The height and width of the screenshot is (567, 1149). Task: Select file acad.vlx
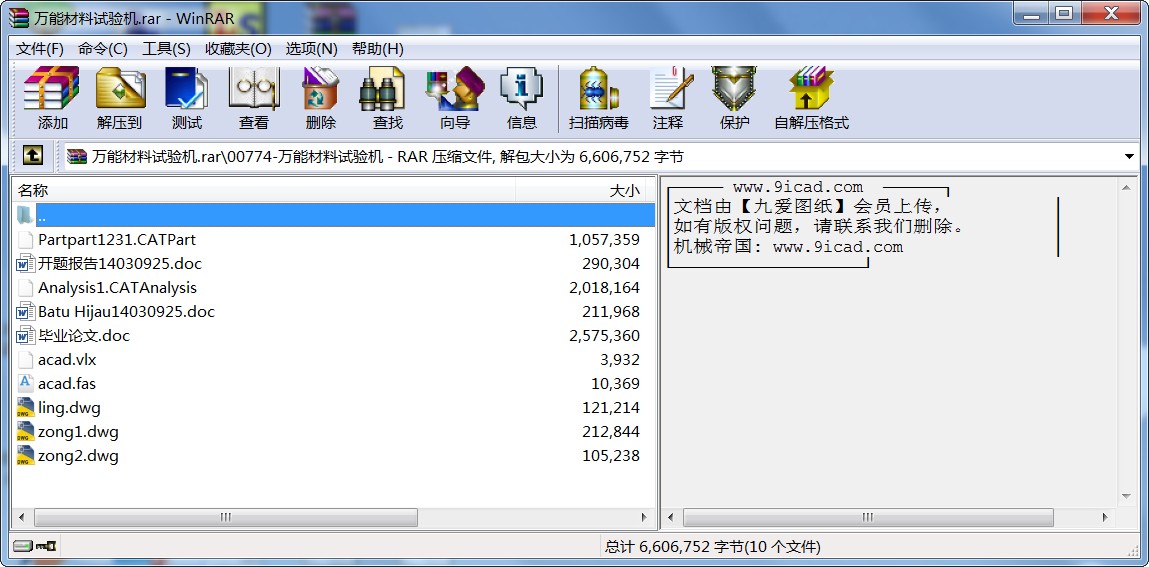[x=67, y=360]
